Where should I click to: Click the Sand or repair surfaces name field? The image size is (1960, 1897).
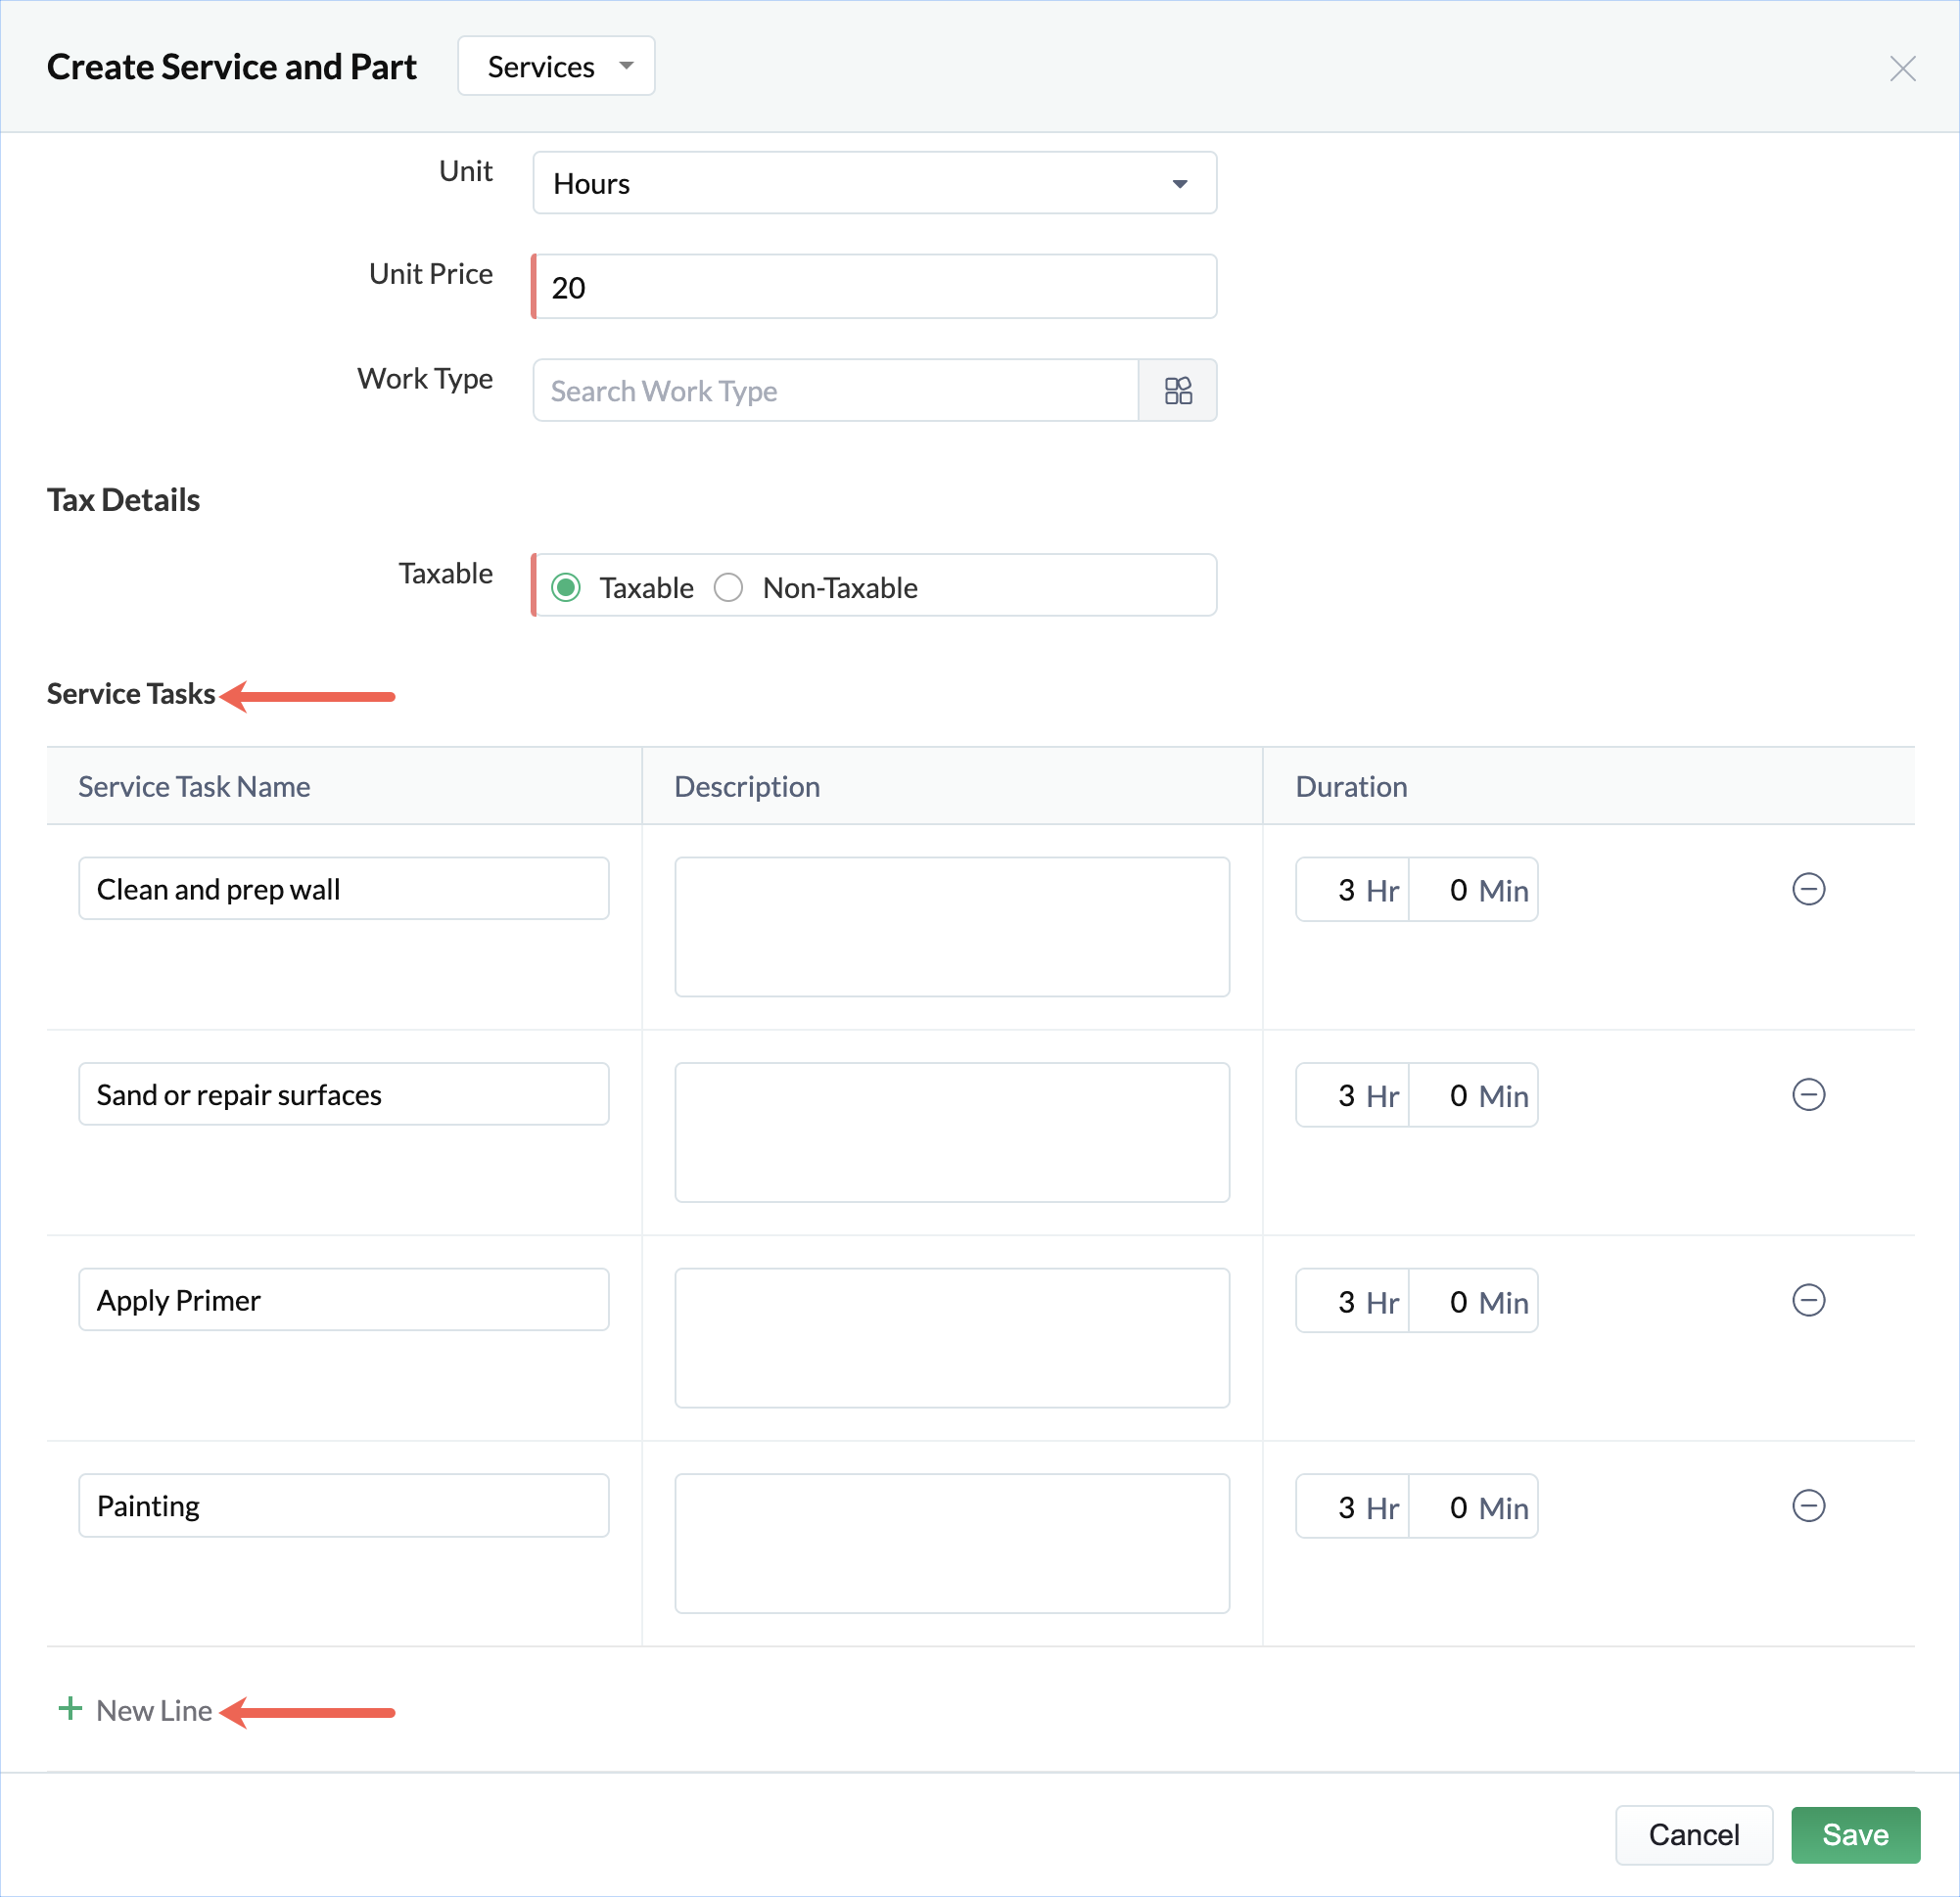click(343, 1094)
